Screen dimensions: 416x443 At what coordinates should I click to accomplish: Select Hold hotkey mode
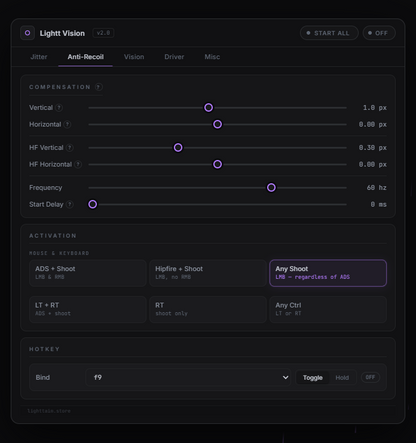342,378
